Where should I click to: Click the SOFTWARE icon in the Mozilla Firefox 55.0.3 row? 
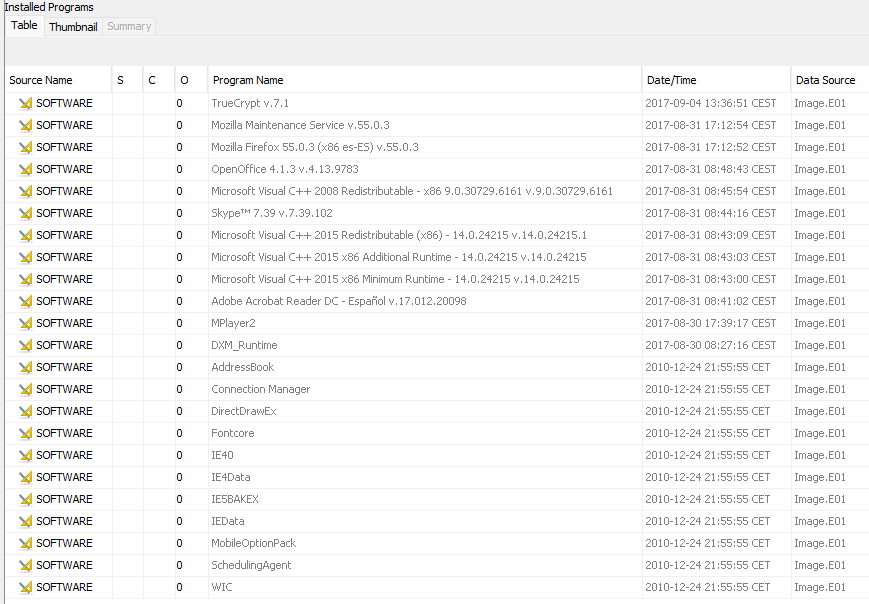[x=25, y=147]
